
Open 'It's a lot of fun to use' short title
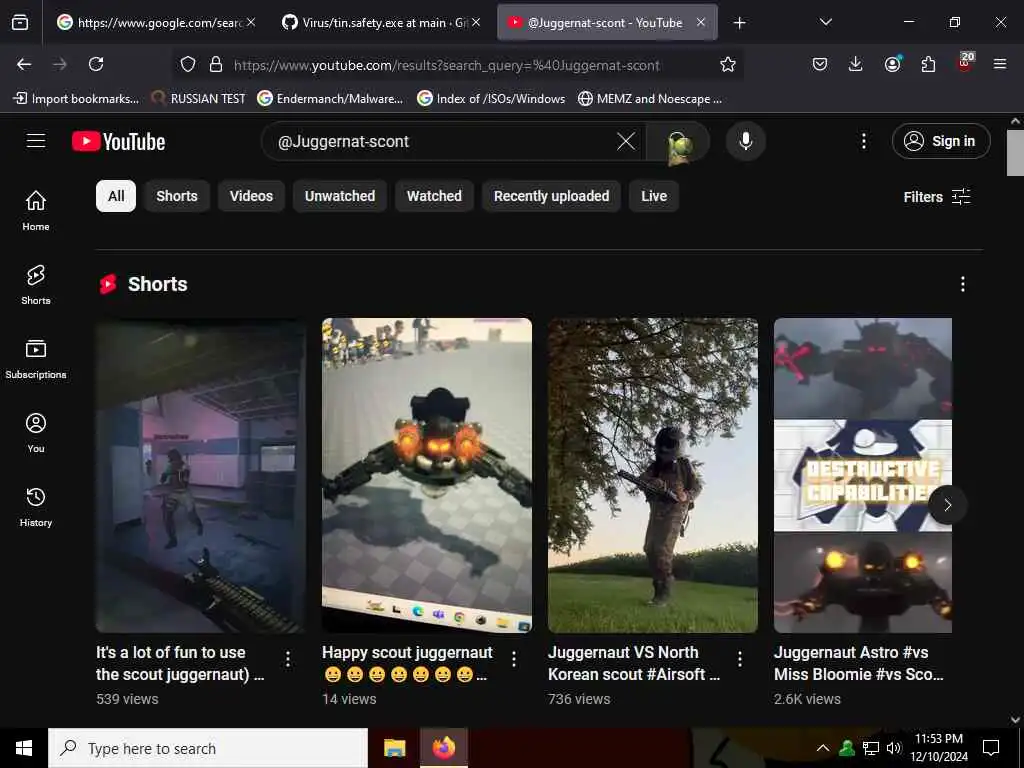tap(180, 663)
